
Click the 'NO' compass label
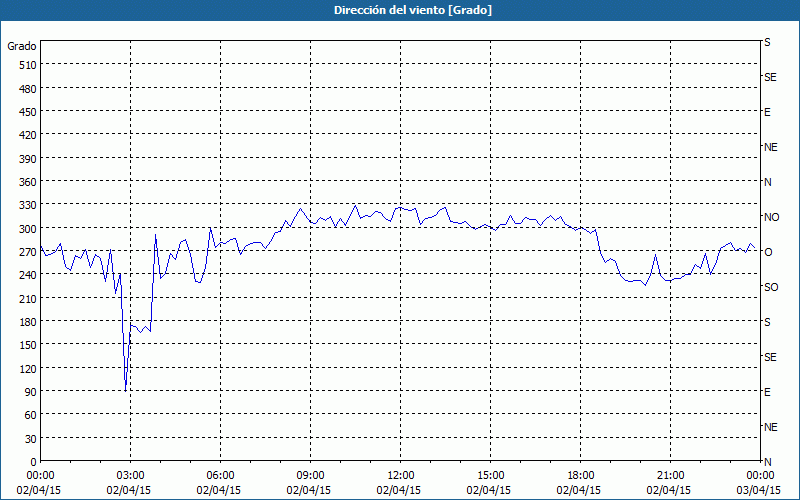coord(771,217)
